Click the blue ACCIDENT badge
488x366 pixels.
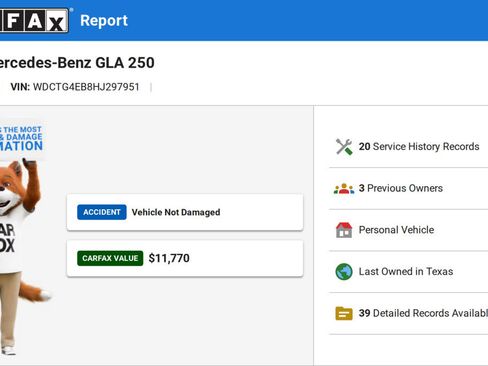(x=102, y=212)
